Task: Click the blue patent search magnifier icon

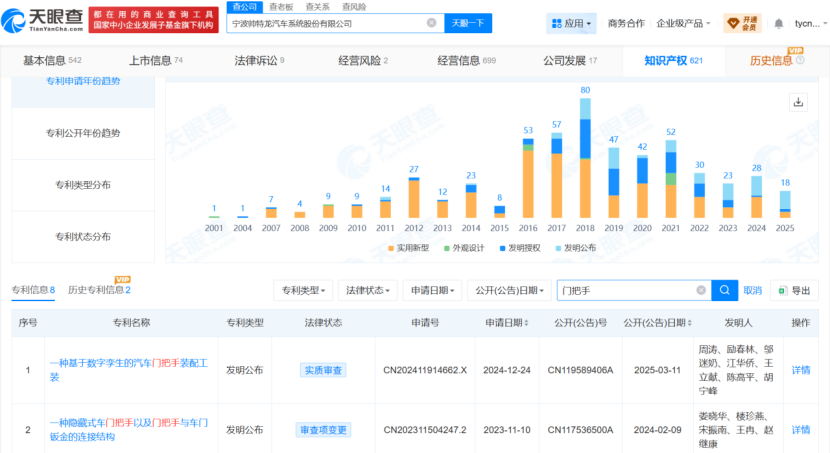Action: coord(724,290)
